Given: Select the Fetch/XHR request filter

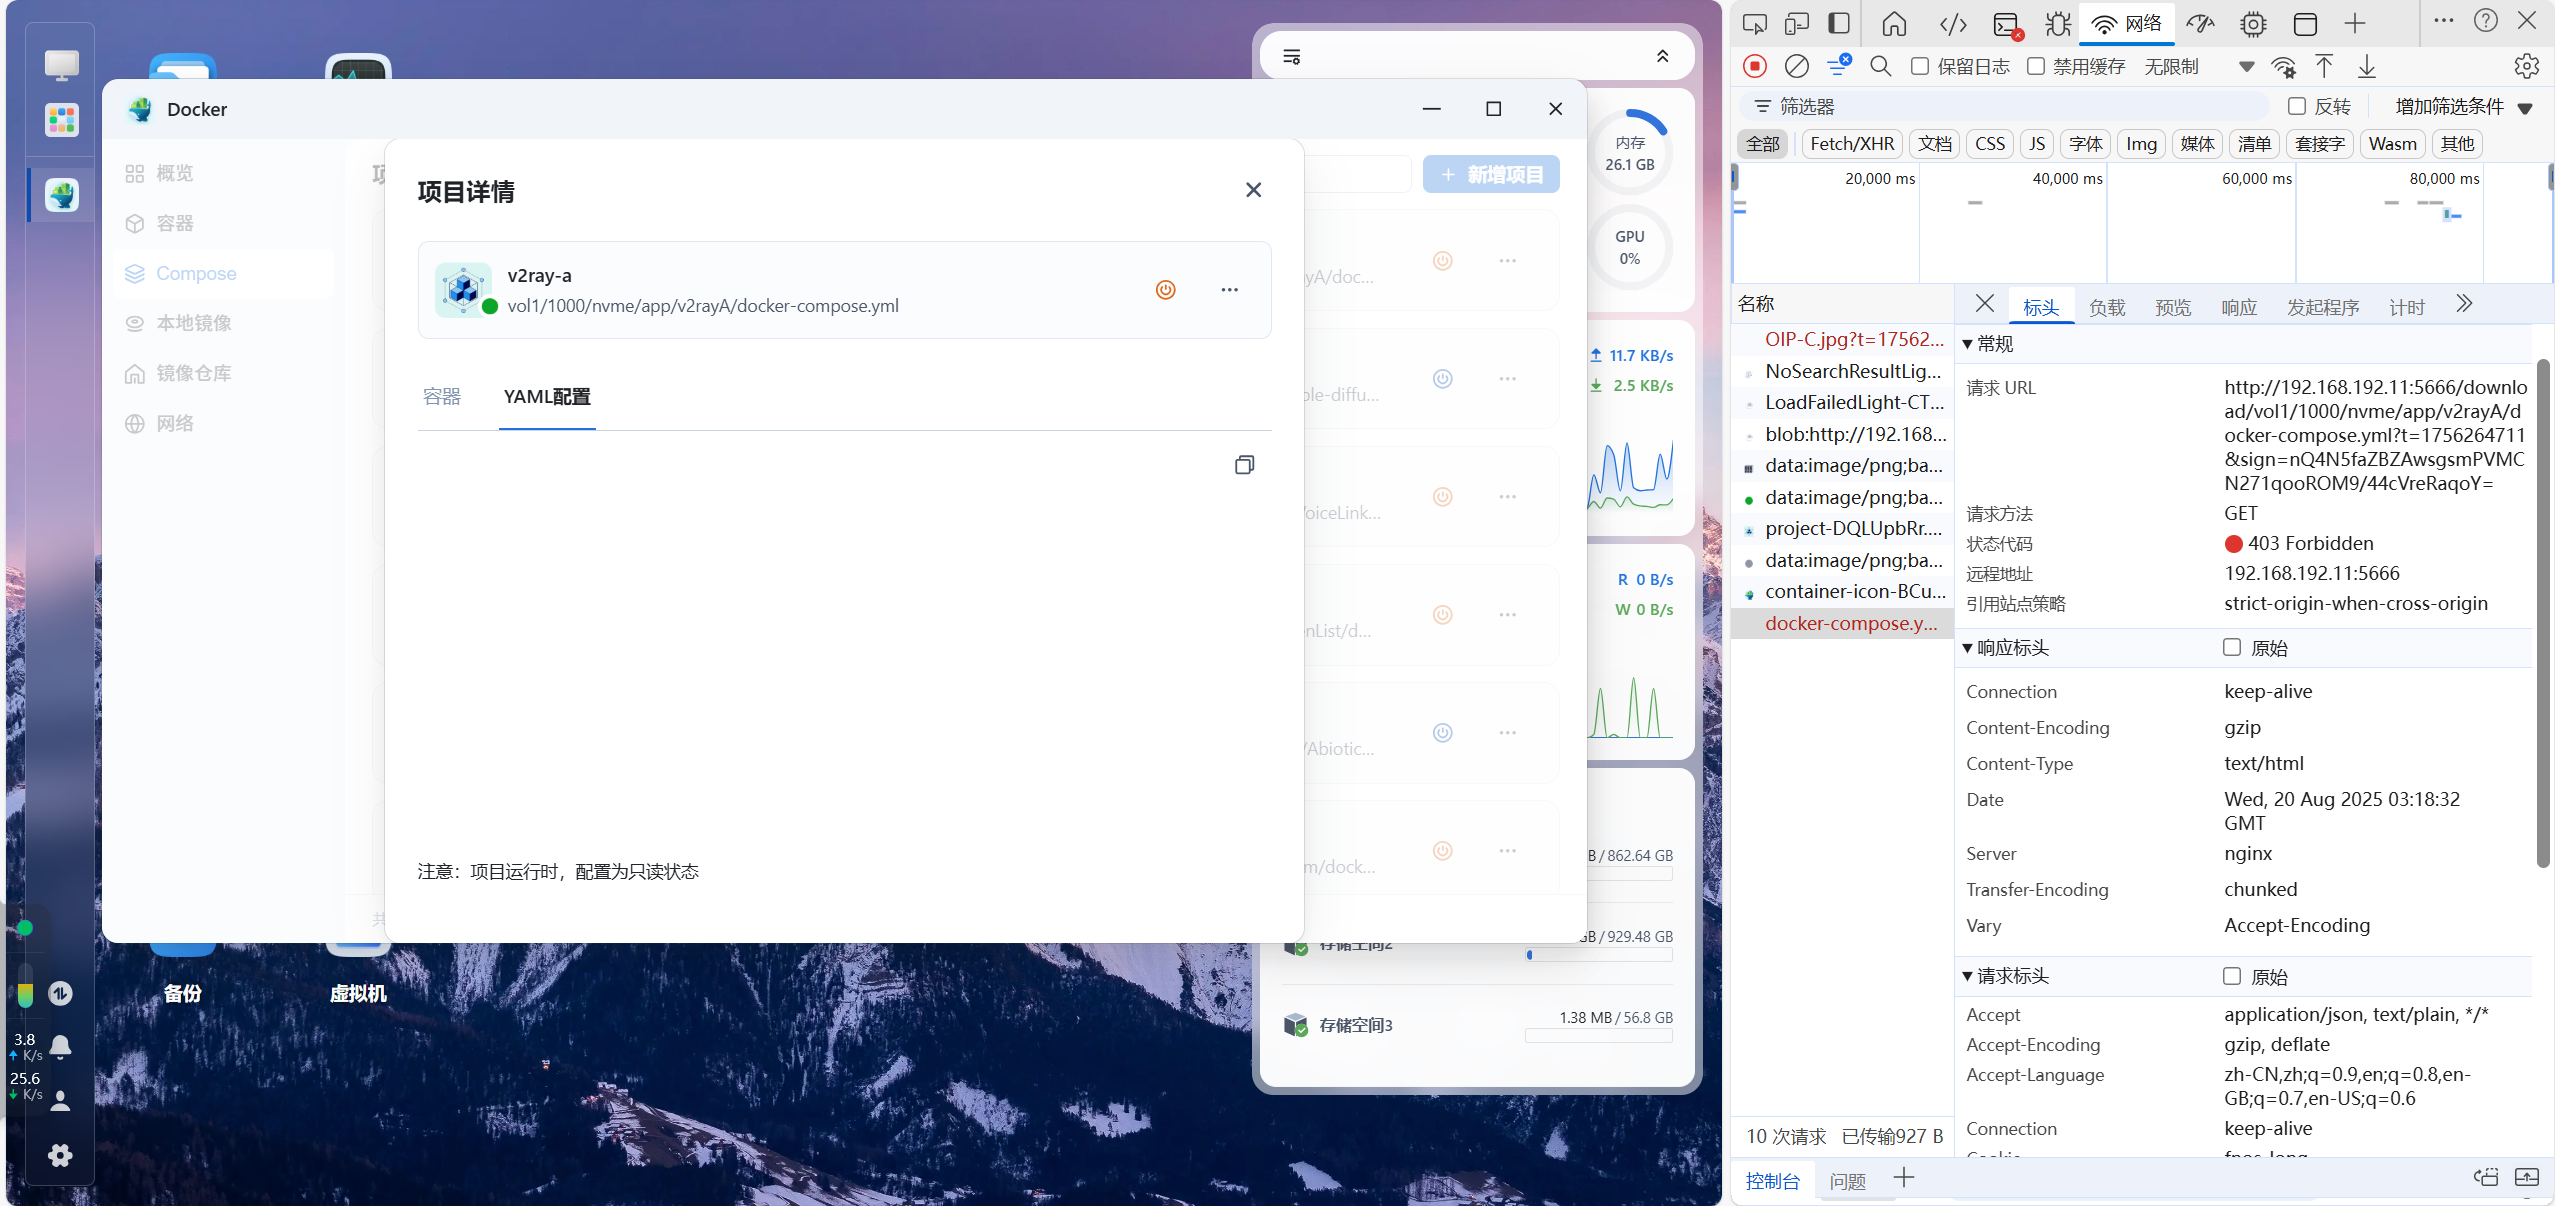Looking at the screenshot, I should click(x=1852, y=143).
